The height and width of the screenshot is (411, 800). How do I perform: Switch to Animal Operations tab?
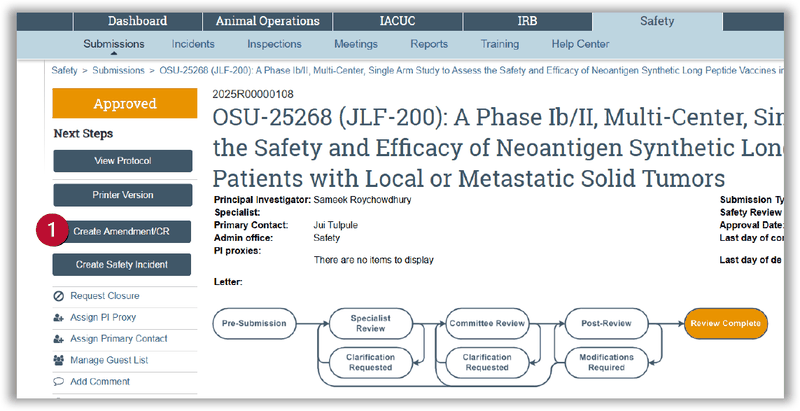click(x=267, y=21)
